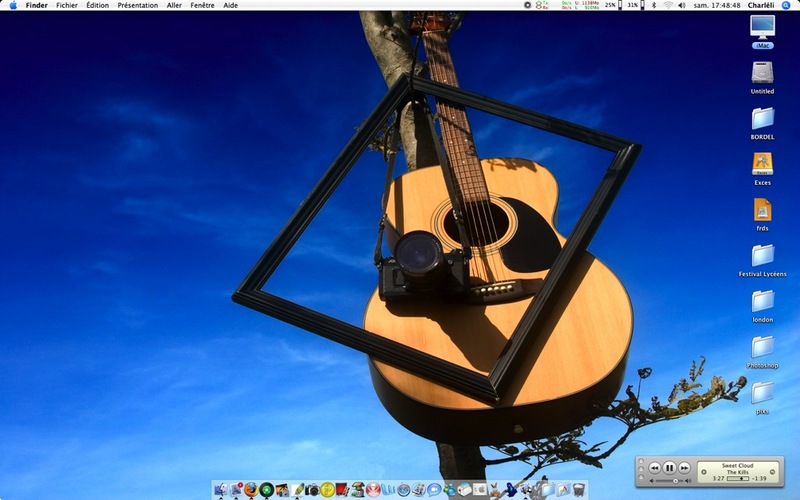Viewport: 800px width, 500px height.
Task: Open the Finder menu
Action: pos(37,5)
